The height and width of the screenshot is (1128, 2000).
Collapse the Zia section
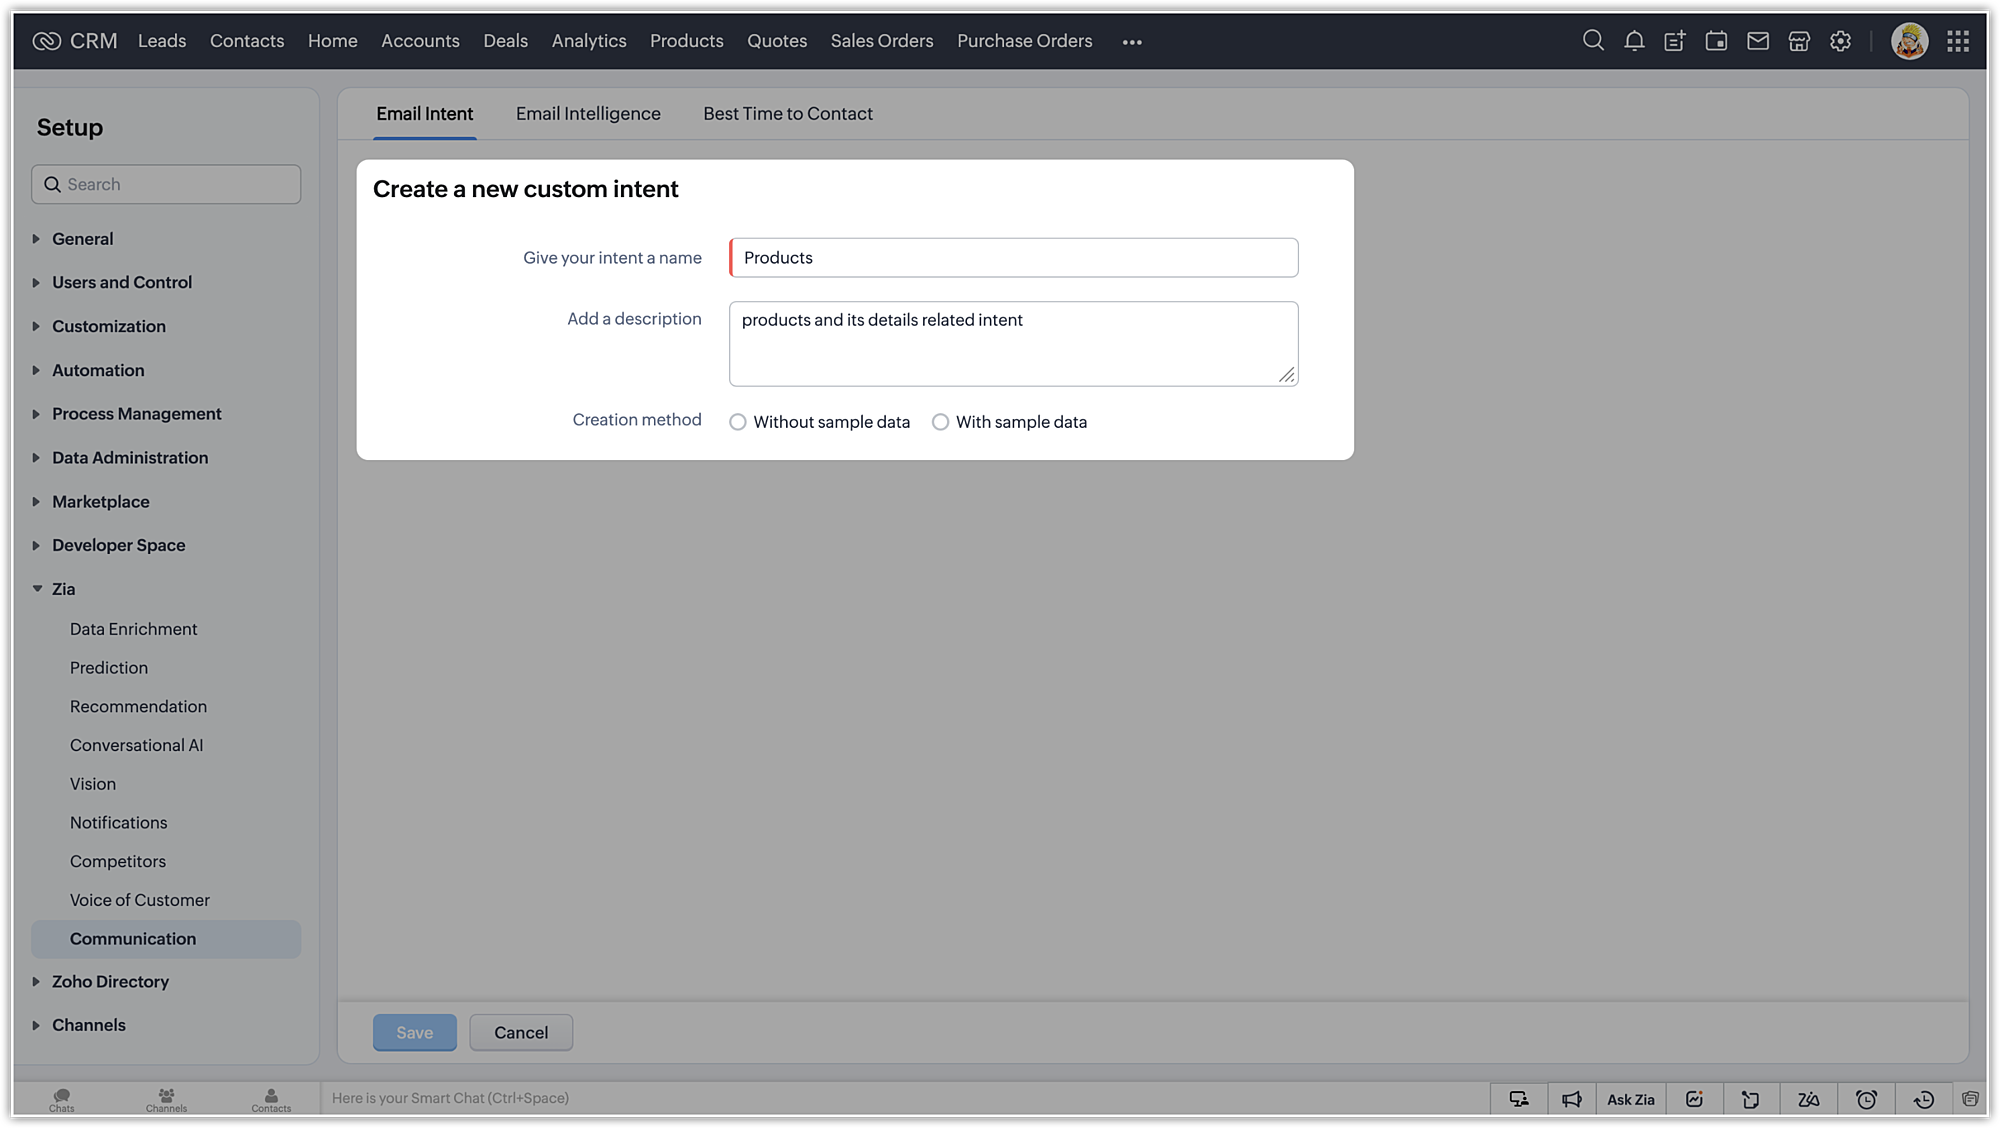pos(62,589)
